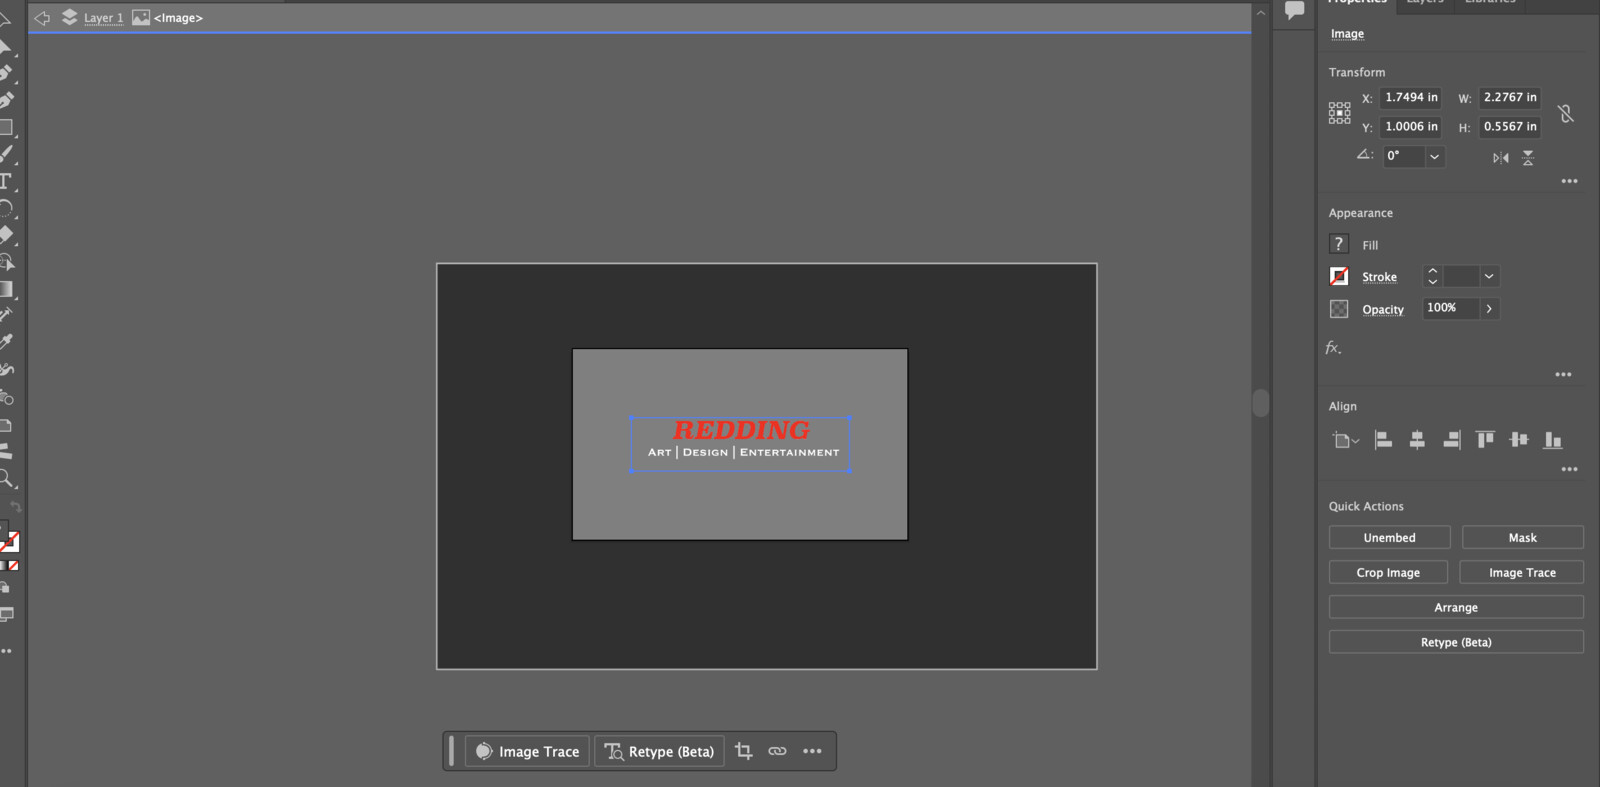Click Layer 1 in the breadcrumb bar
Screen dimensions: 1600x787
point(103,18)
